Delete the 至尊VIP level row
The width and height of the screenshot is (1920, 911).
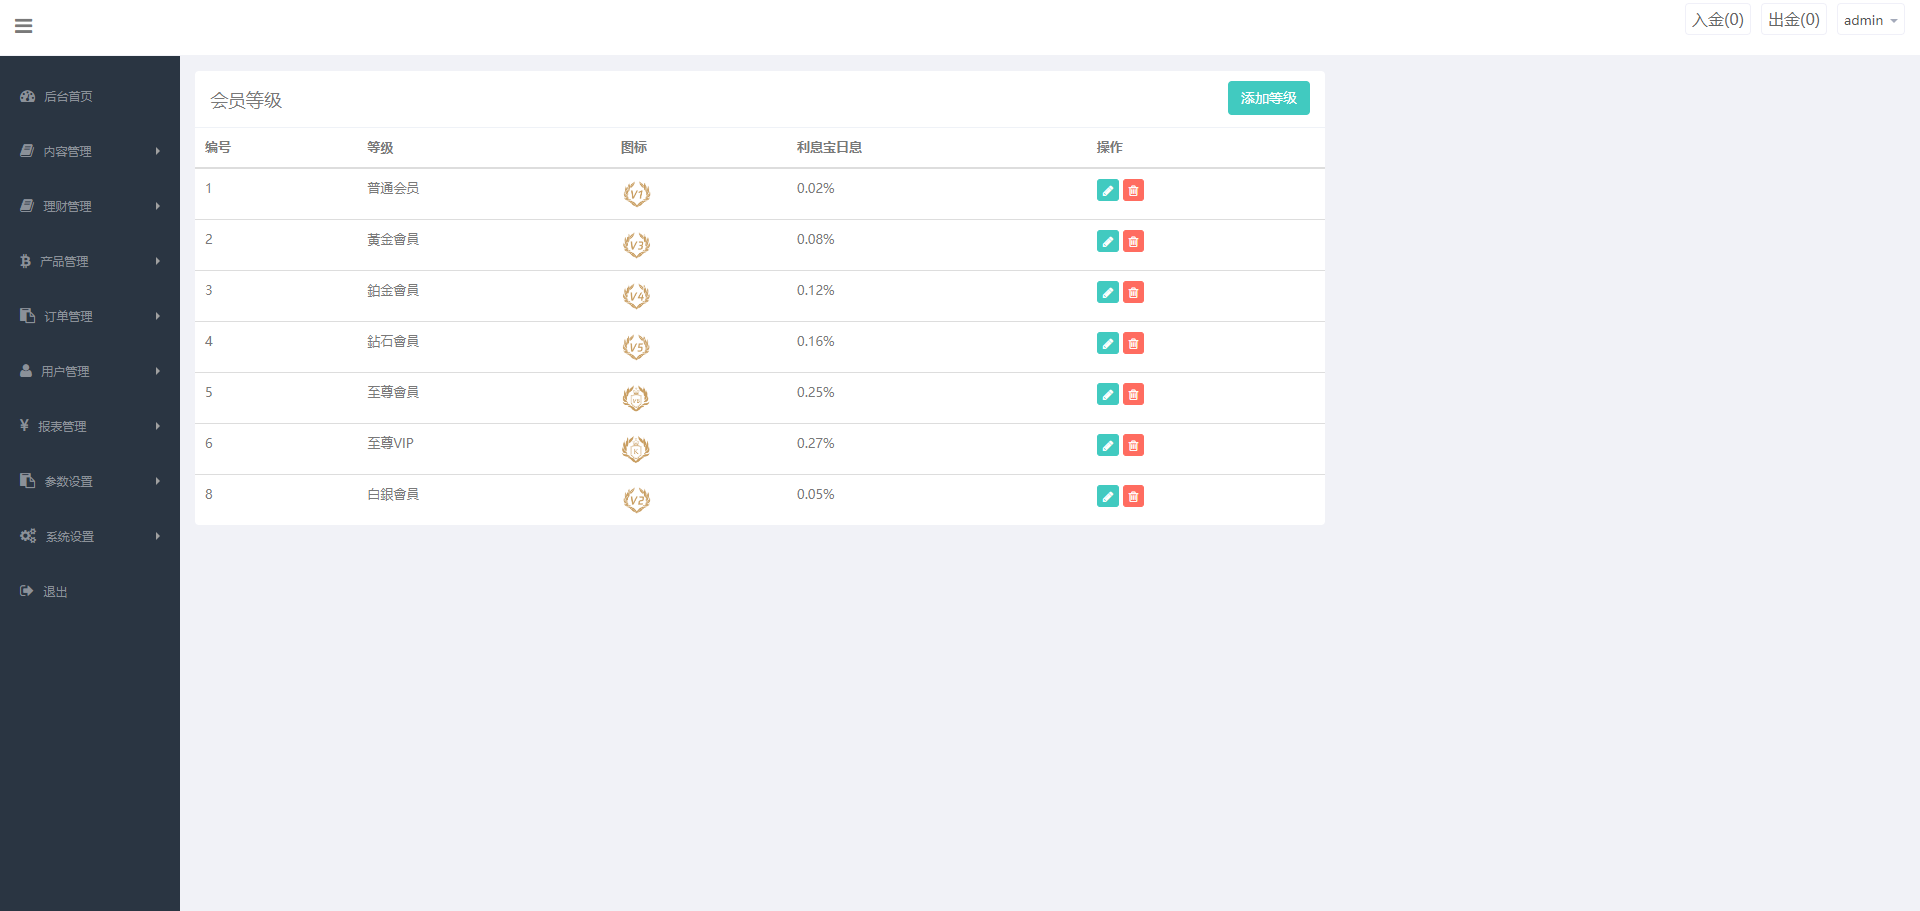1133,446
